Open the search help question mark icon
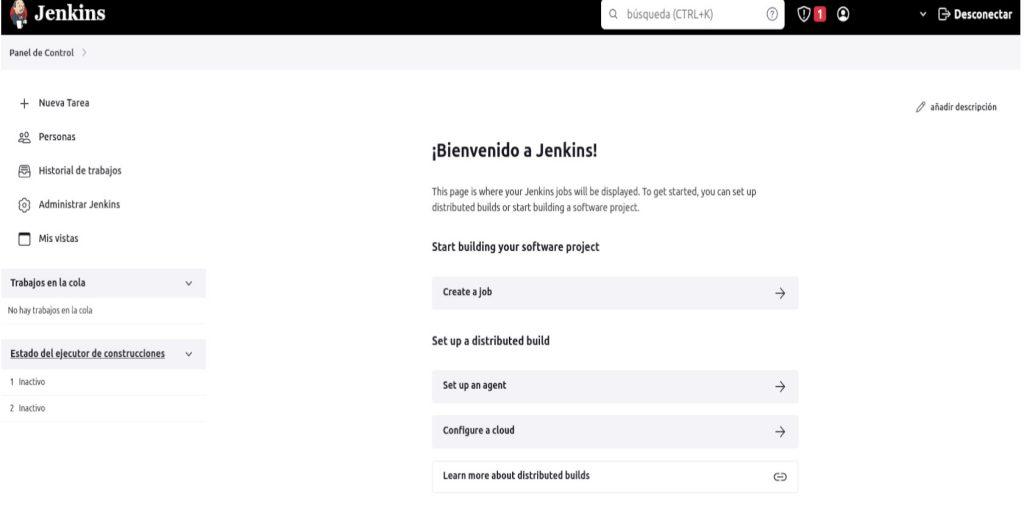1024x512 pixels. 772,14
